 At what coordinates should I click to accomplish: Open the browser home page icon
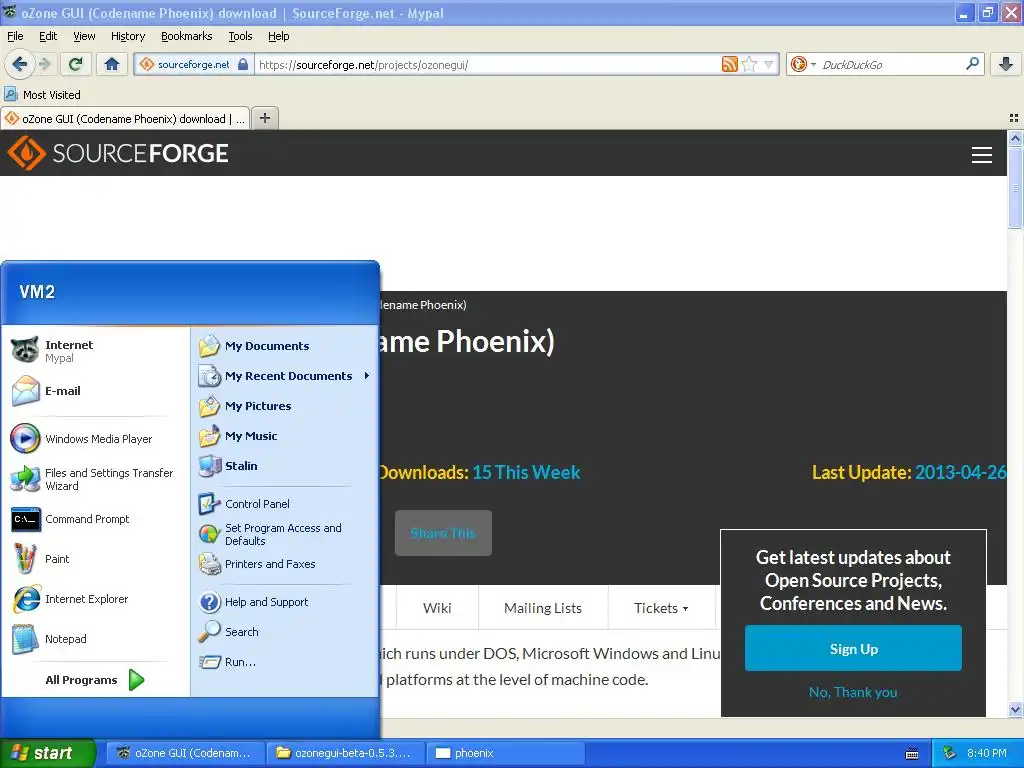point(112,64)
